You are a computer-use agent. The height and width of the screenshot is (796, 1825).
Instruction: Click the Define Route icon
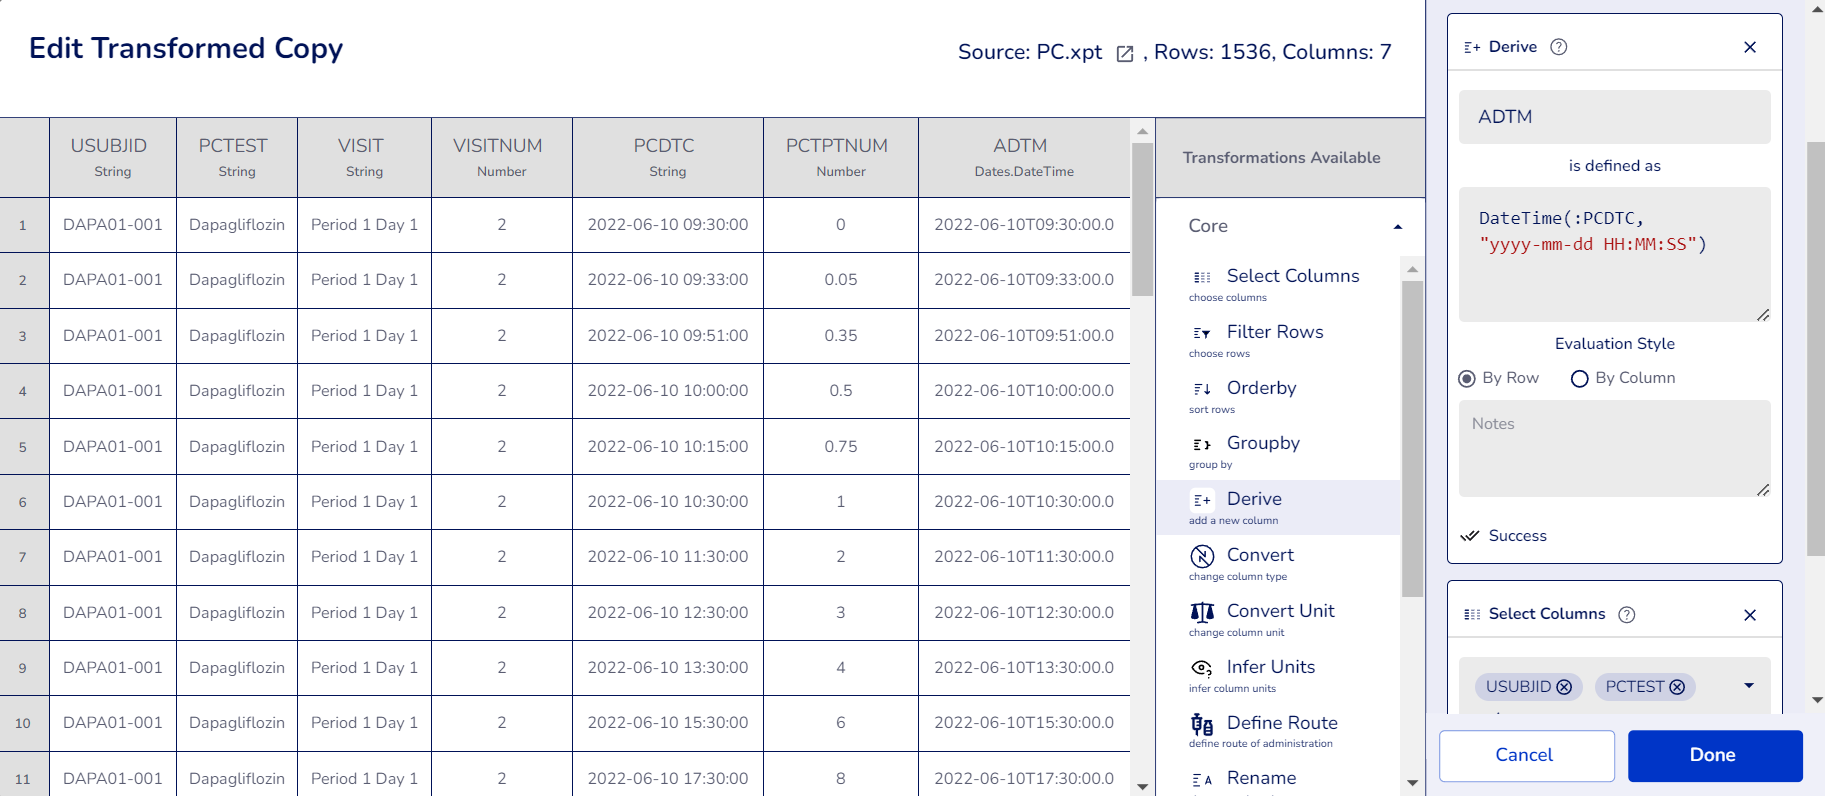pyautogui.click(x=1202, y=724)
